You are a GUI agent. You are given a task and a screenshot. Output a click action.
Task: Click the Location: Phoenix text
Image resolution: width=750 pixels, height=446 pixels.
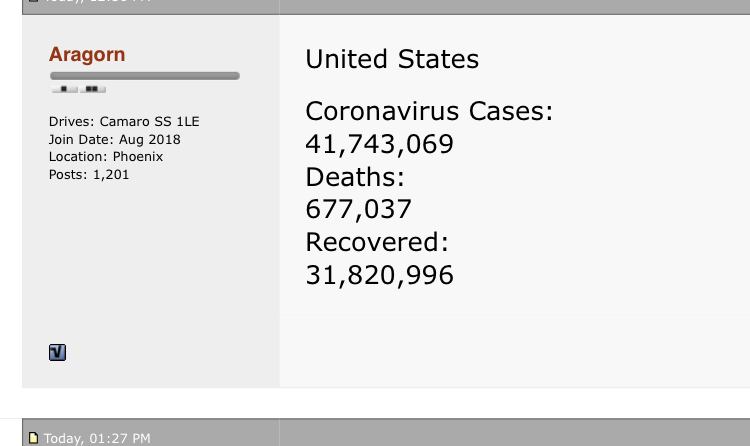coord(106,157)
